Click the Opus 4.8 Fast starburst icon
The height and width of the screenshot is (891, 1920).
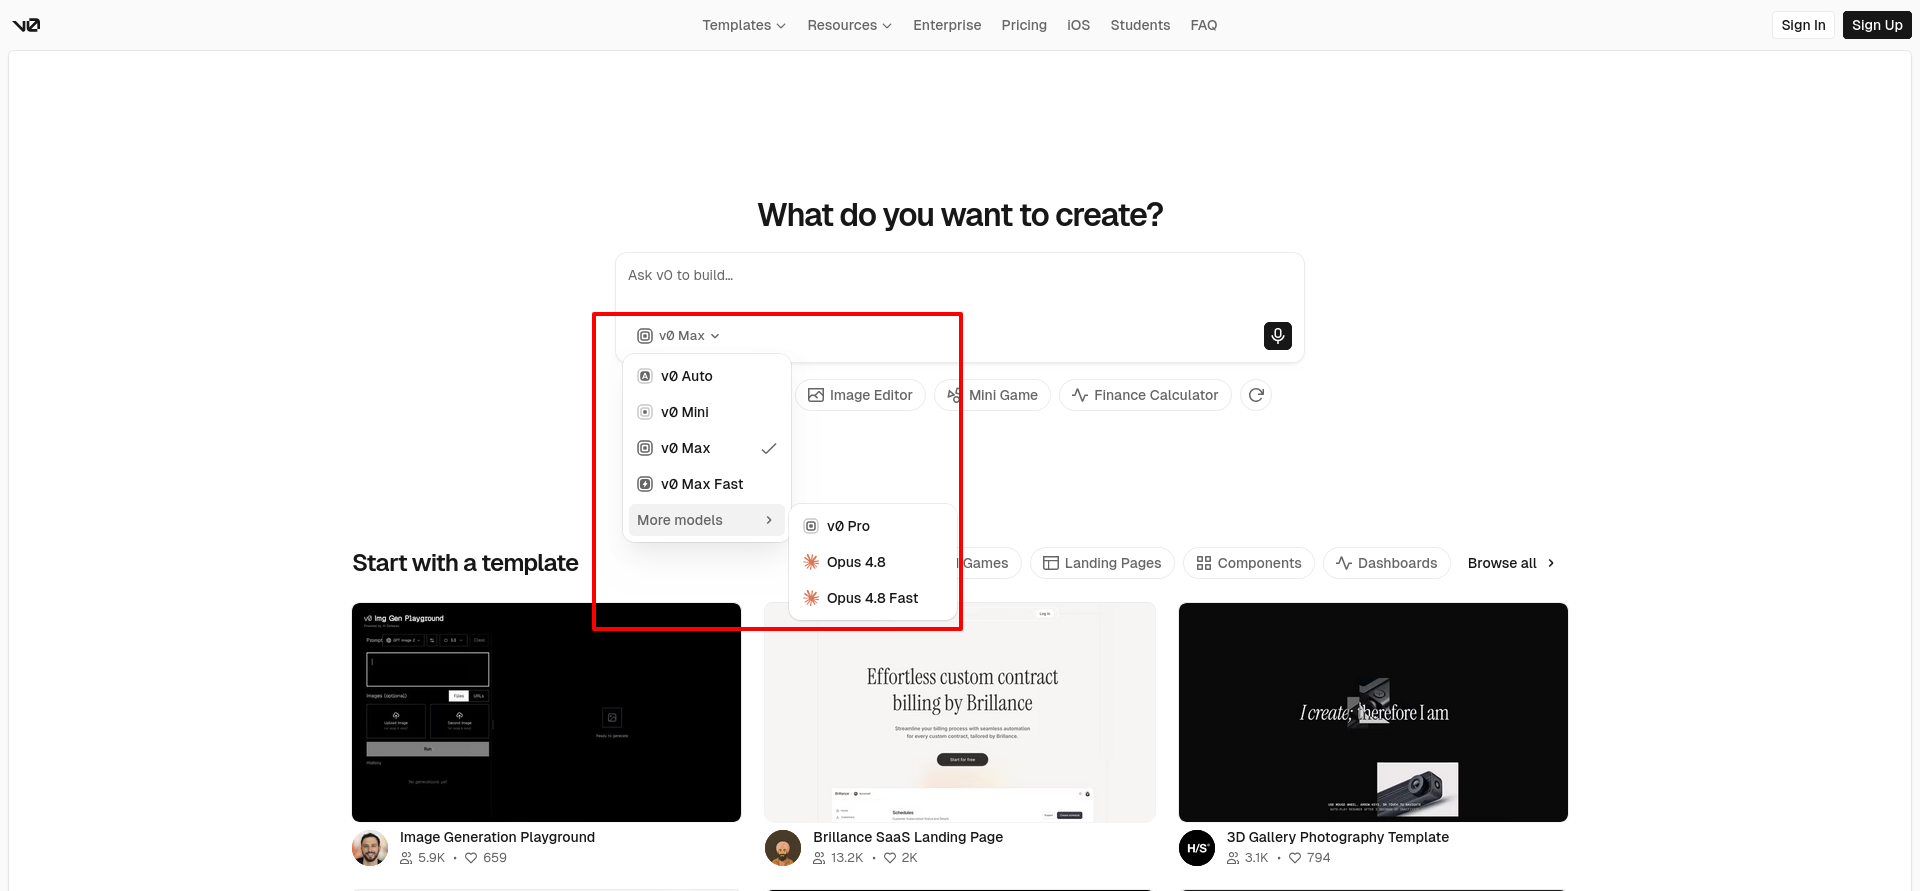pos(811,598)
